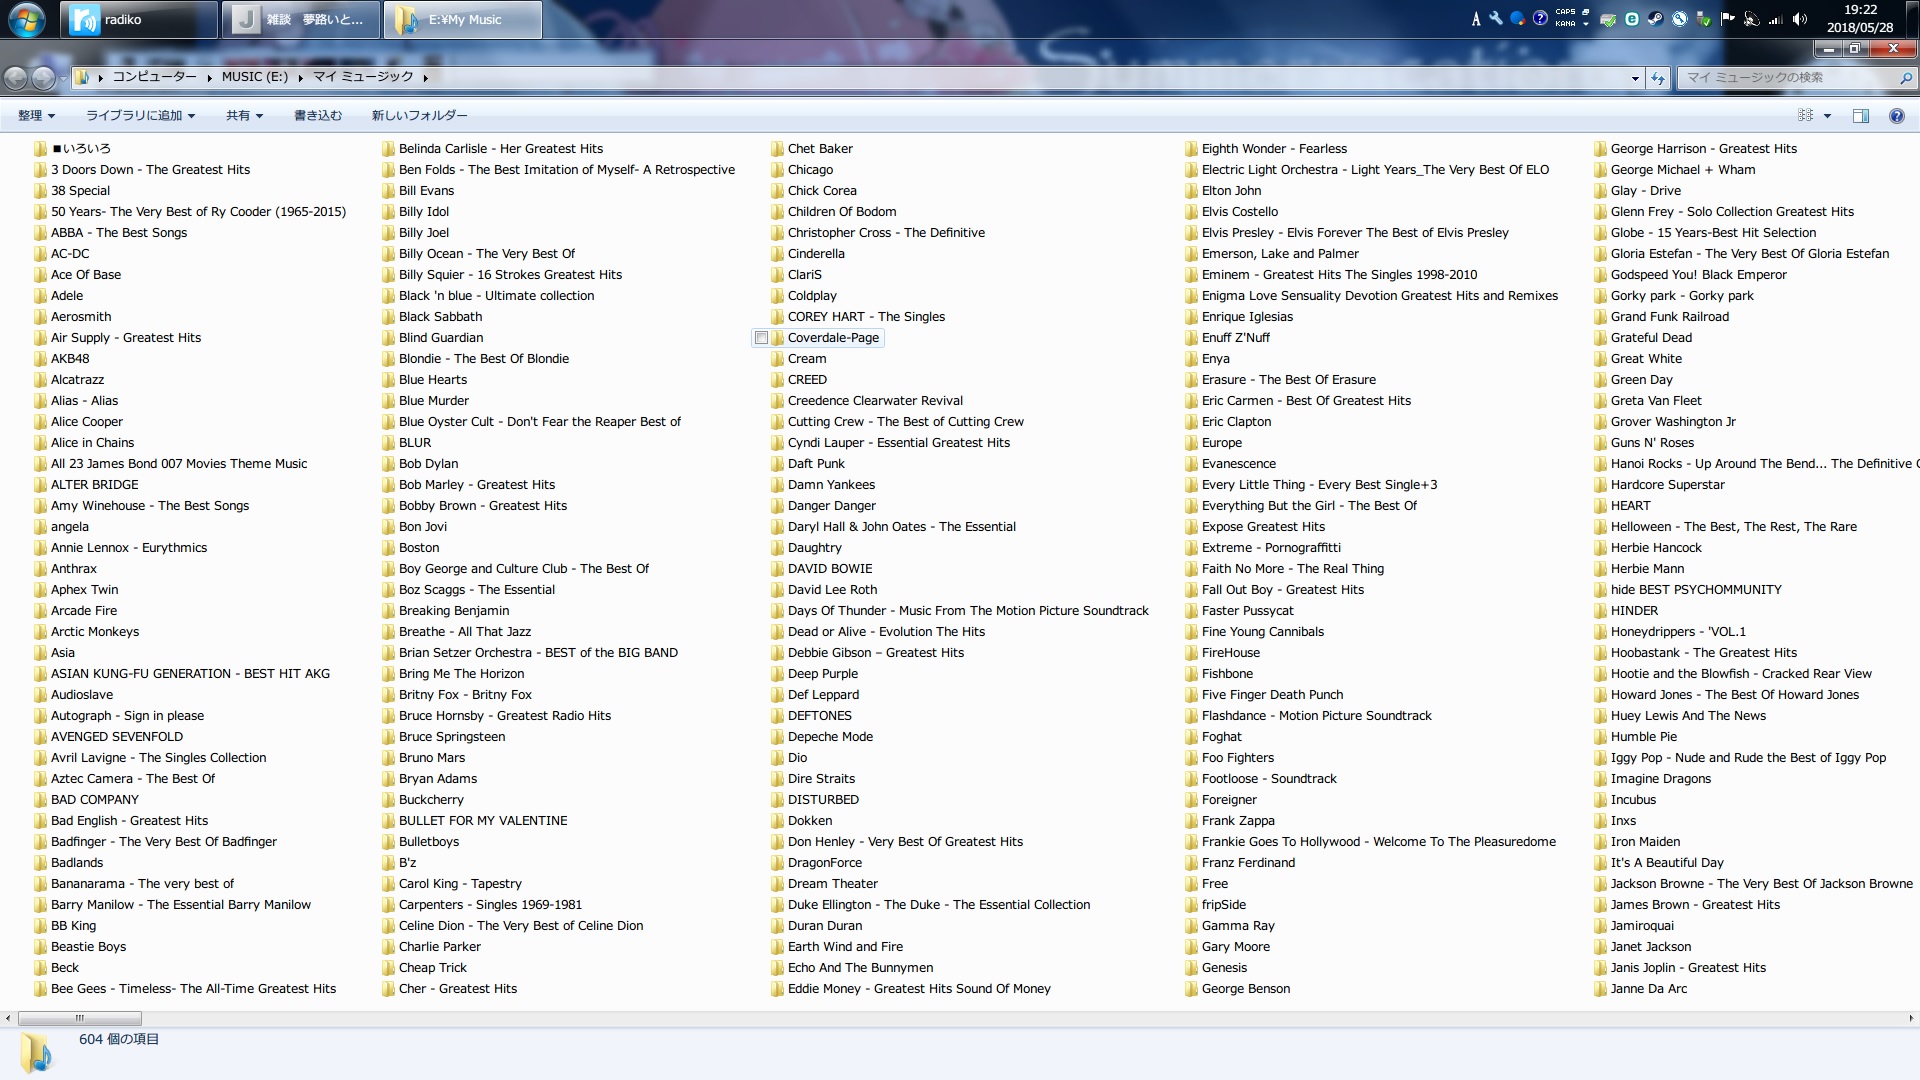The height and width of the screenshot is (1080, 1920).
Task: Open address bar history dropdown
Action: 1635,78
